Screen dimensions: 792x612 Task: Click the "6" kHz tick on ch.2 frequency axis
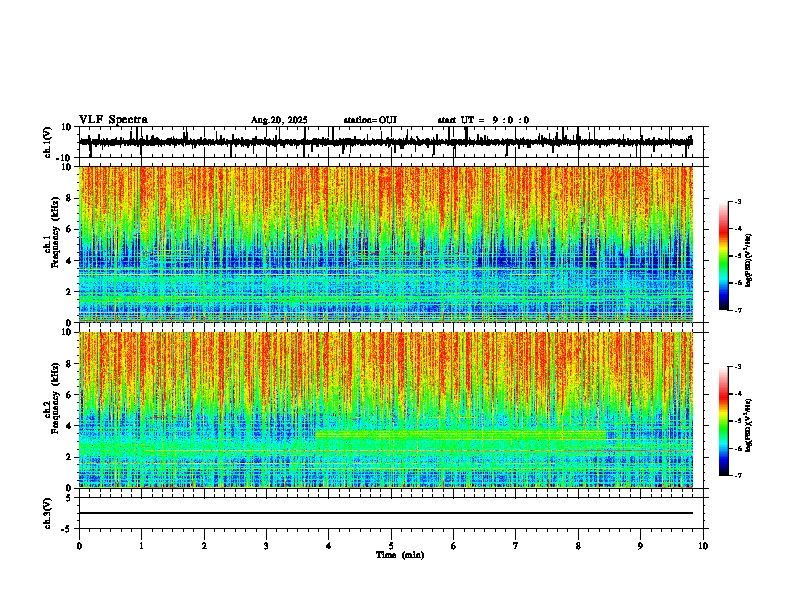(69, 395)
